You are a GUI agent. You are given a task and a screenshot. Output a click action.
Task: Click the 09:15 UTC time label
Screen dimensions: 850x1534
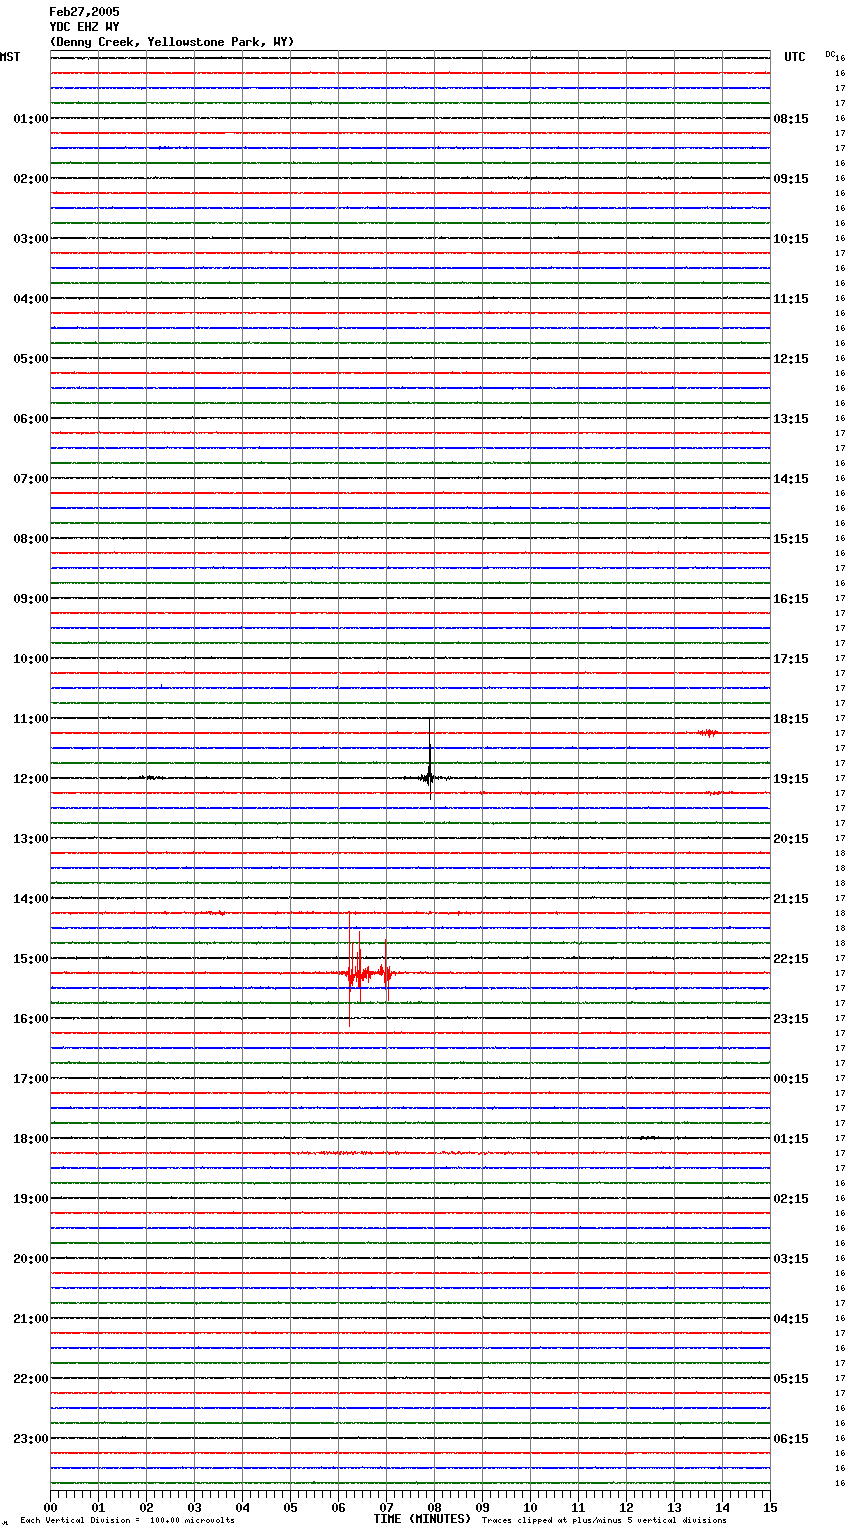791,179
